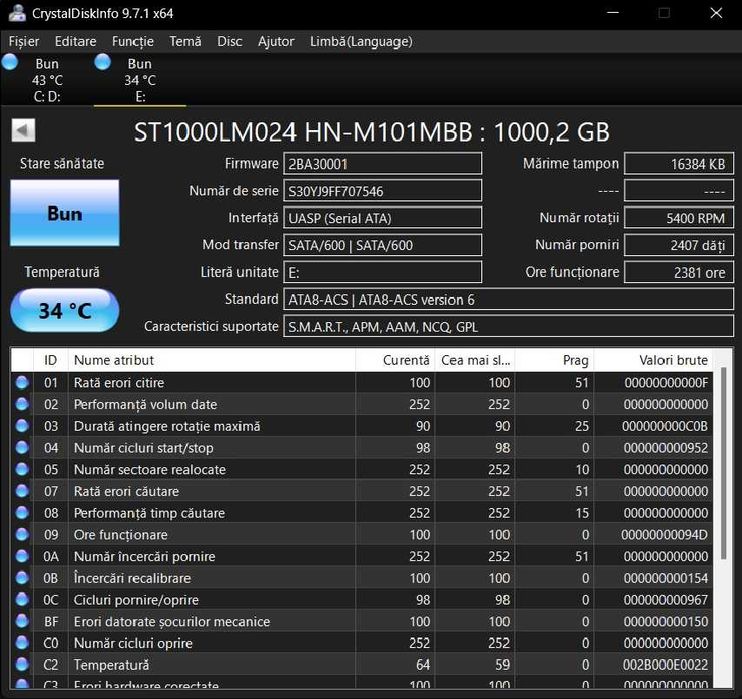Select raw value 00000000094D of Ore funcționare
Screen dimensions: 742x699
664,535
